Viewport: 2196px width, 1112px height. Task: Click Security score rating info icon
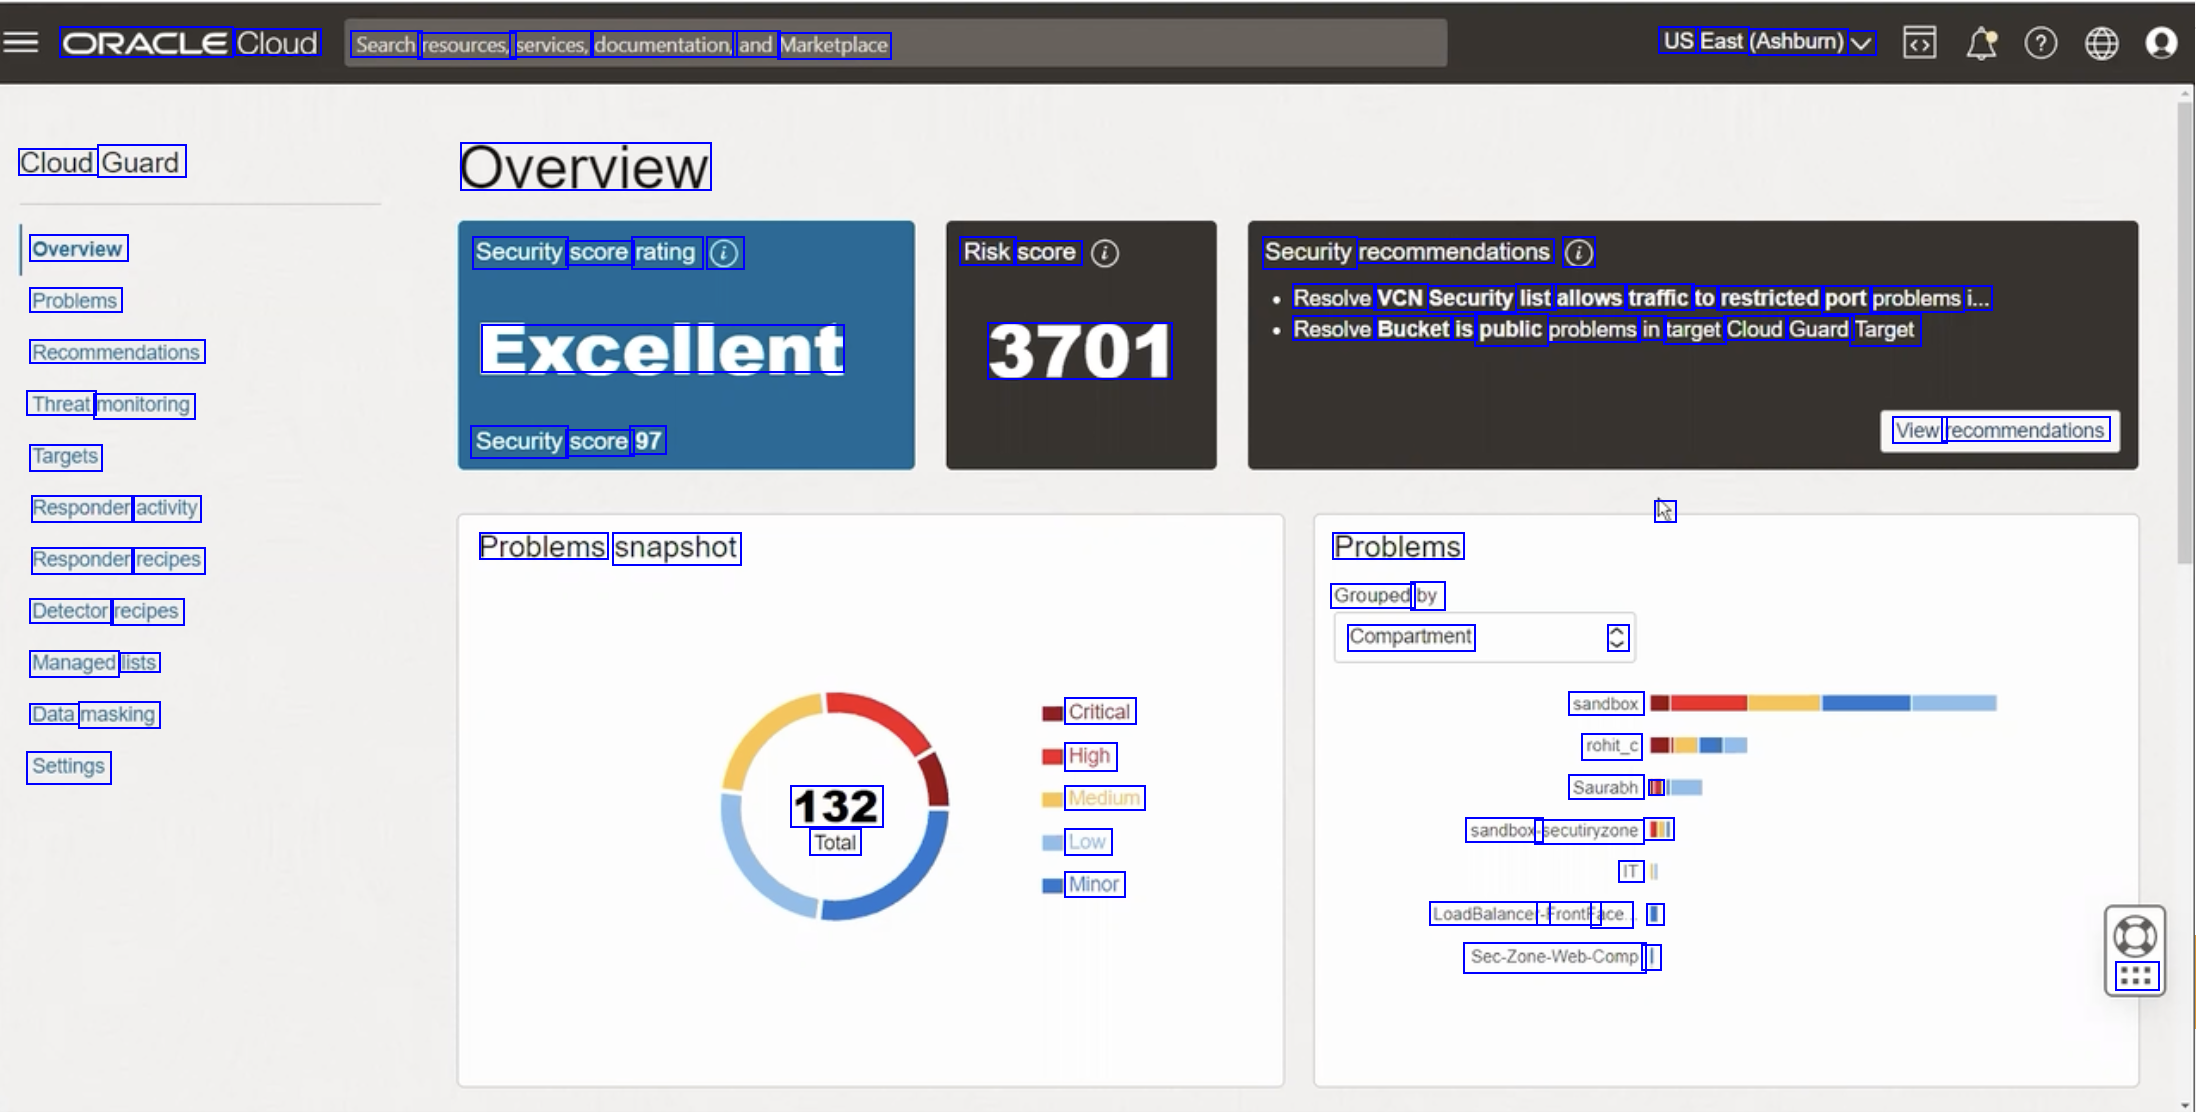point(724,253)
